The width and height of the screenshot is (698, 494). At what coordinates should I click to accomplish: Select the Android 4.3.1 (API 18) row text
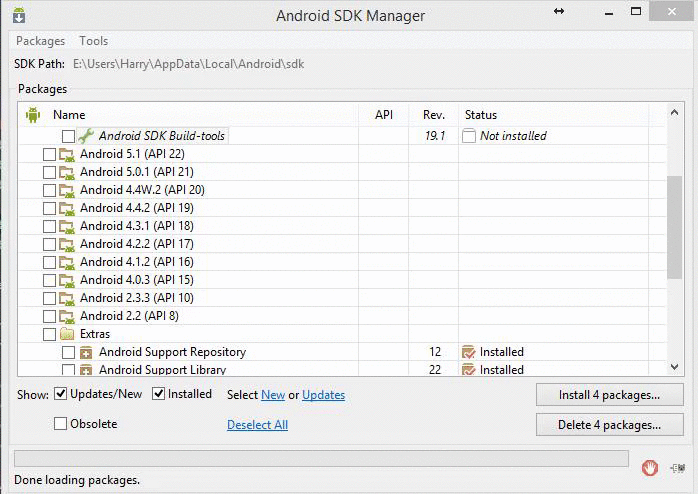click(137, 226)
